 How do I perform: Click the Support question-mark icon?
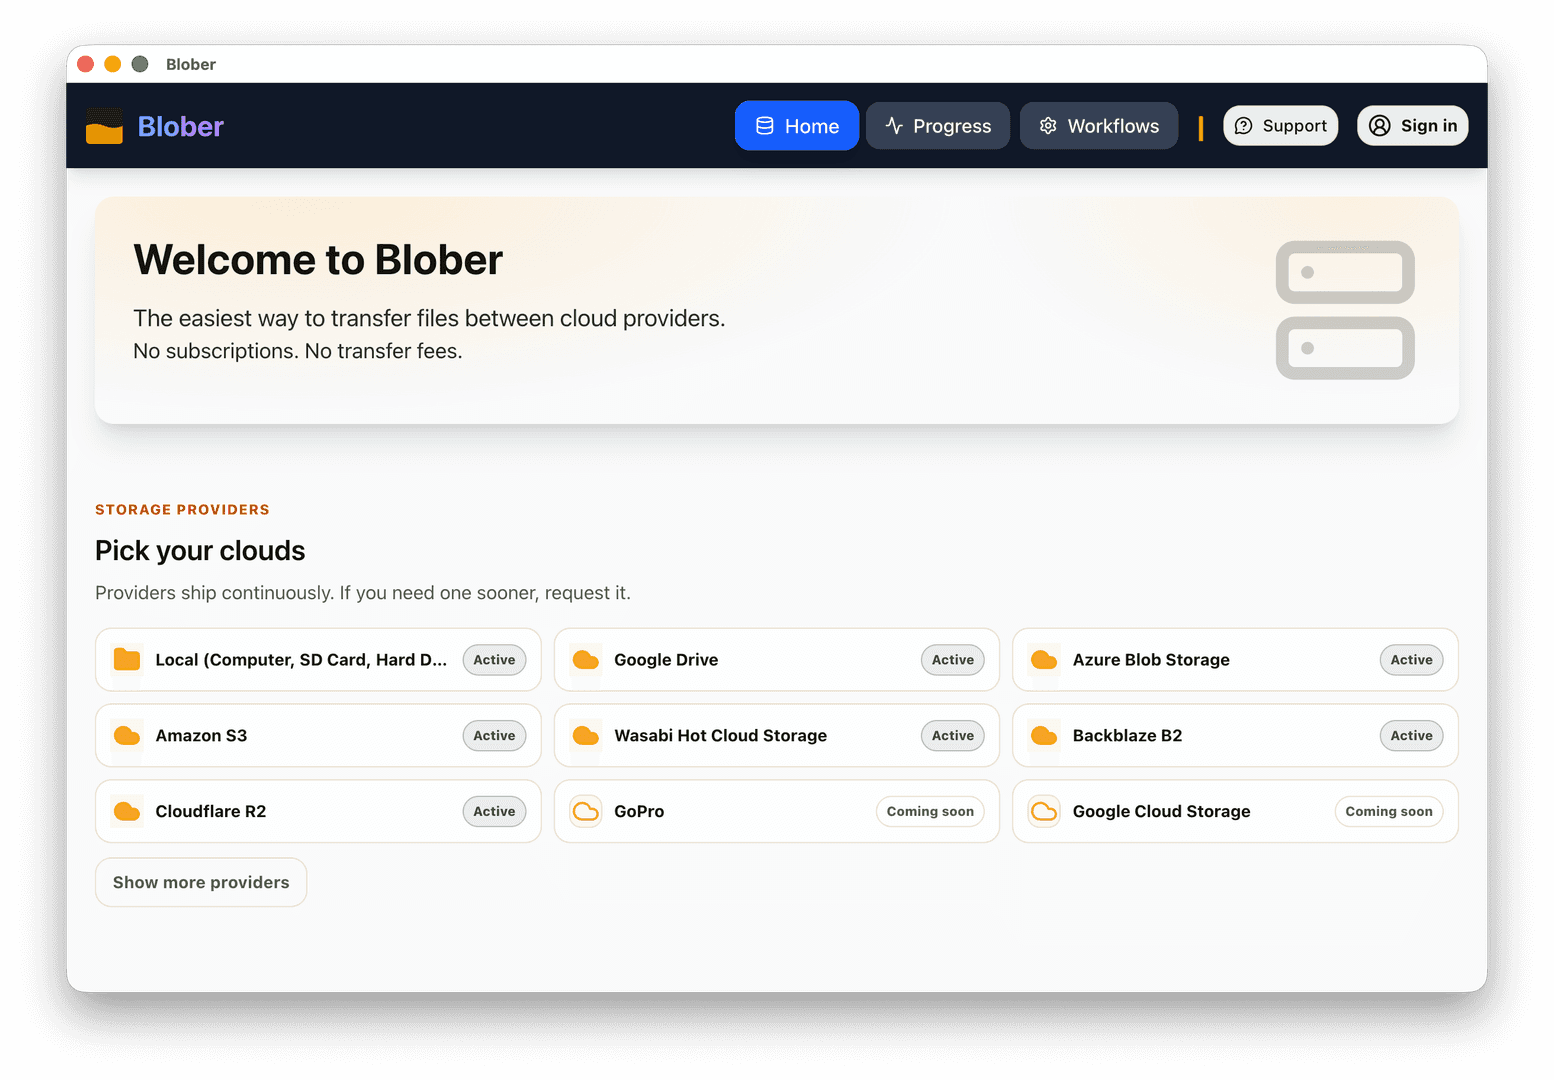1244,125
